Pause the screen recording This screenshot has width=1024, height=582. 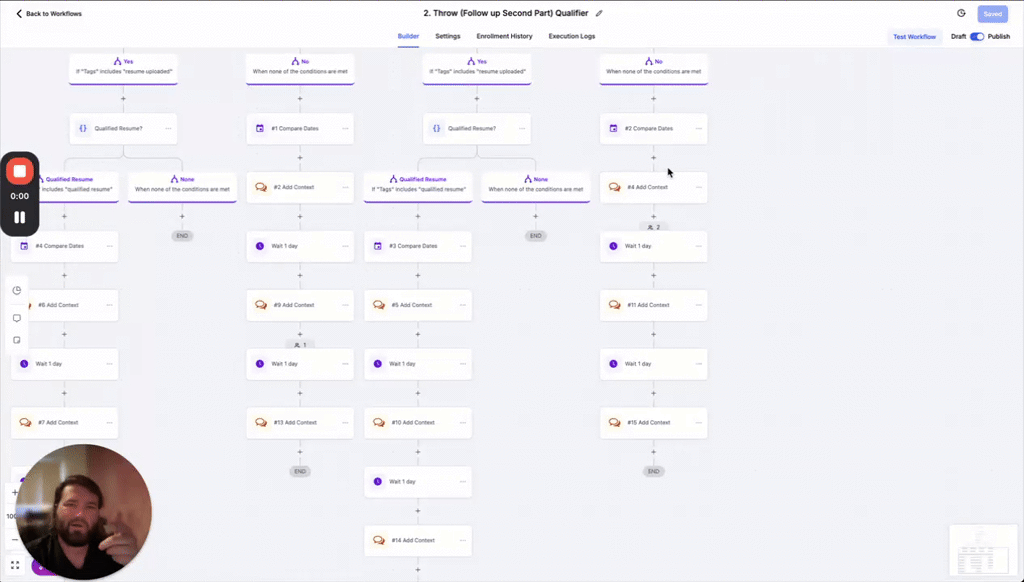tap(20, 217)
